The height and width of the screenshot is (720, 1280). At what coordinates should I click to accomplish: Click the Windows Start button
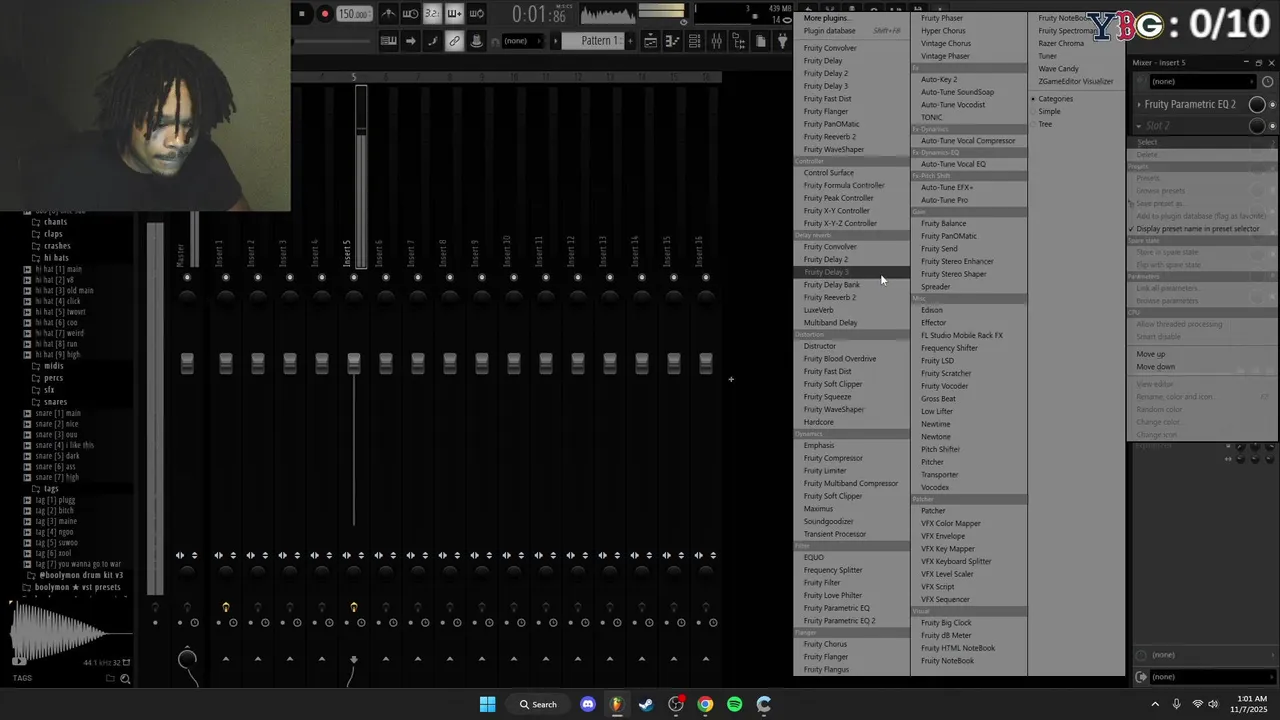[x=487, y=704]
